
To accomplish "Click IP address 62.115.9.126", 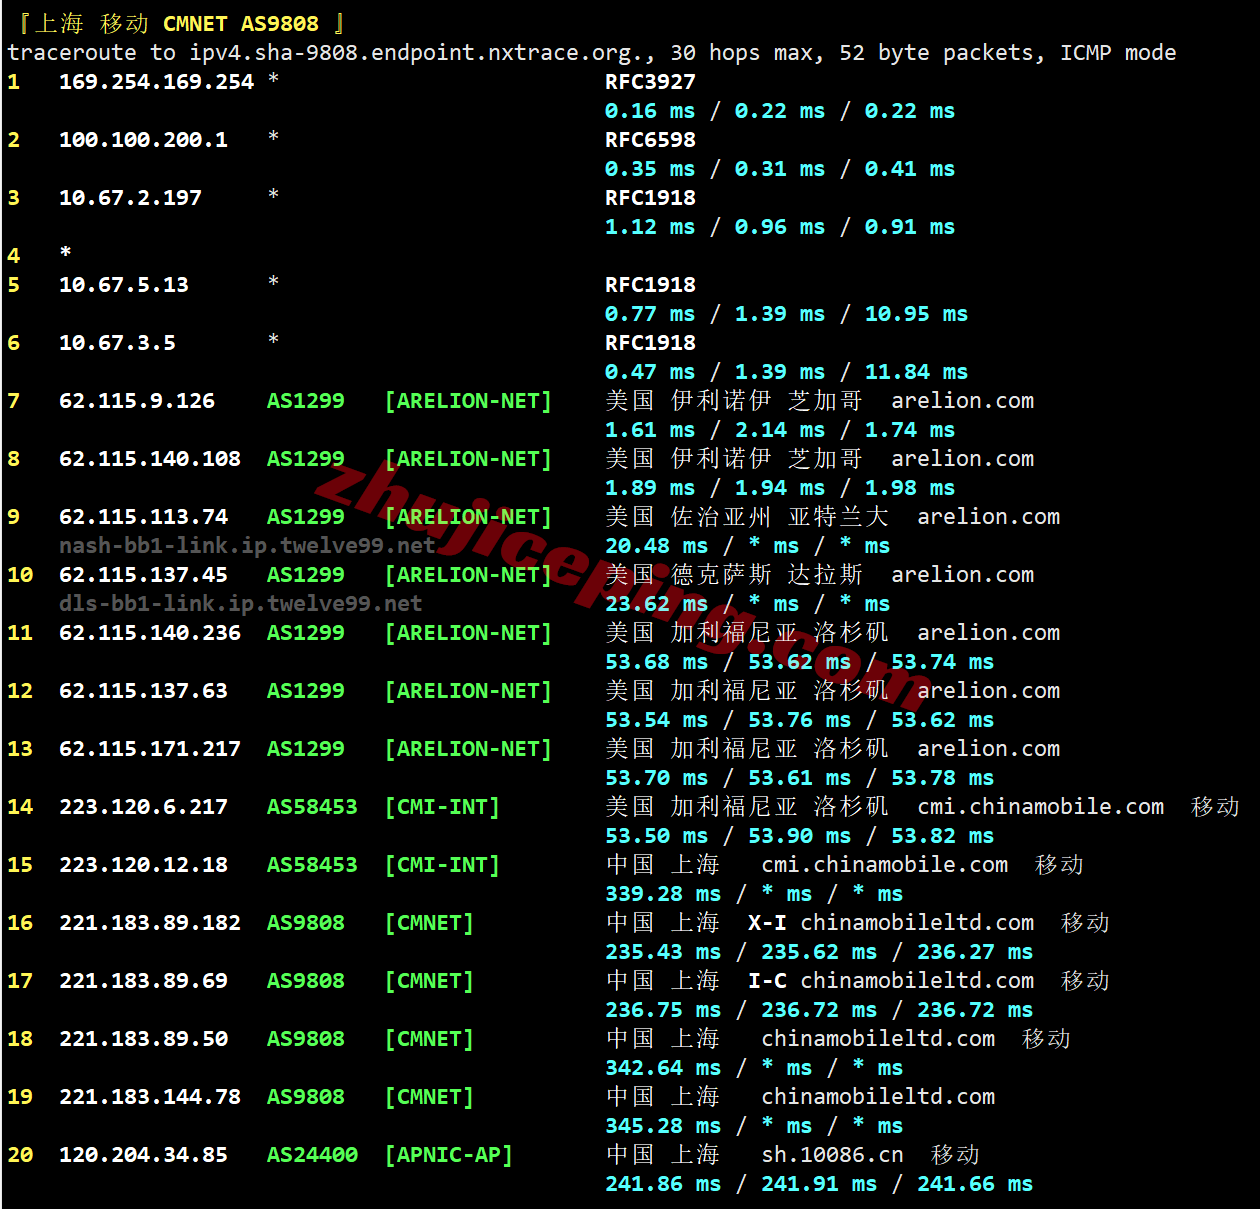I will pos(137,401).
